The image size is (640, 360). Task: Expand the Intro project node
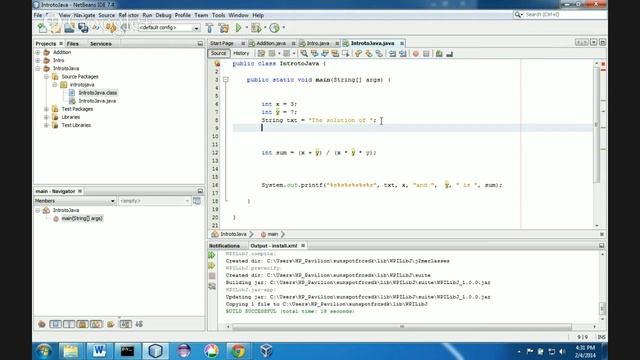38,60
